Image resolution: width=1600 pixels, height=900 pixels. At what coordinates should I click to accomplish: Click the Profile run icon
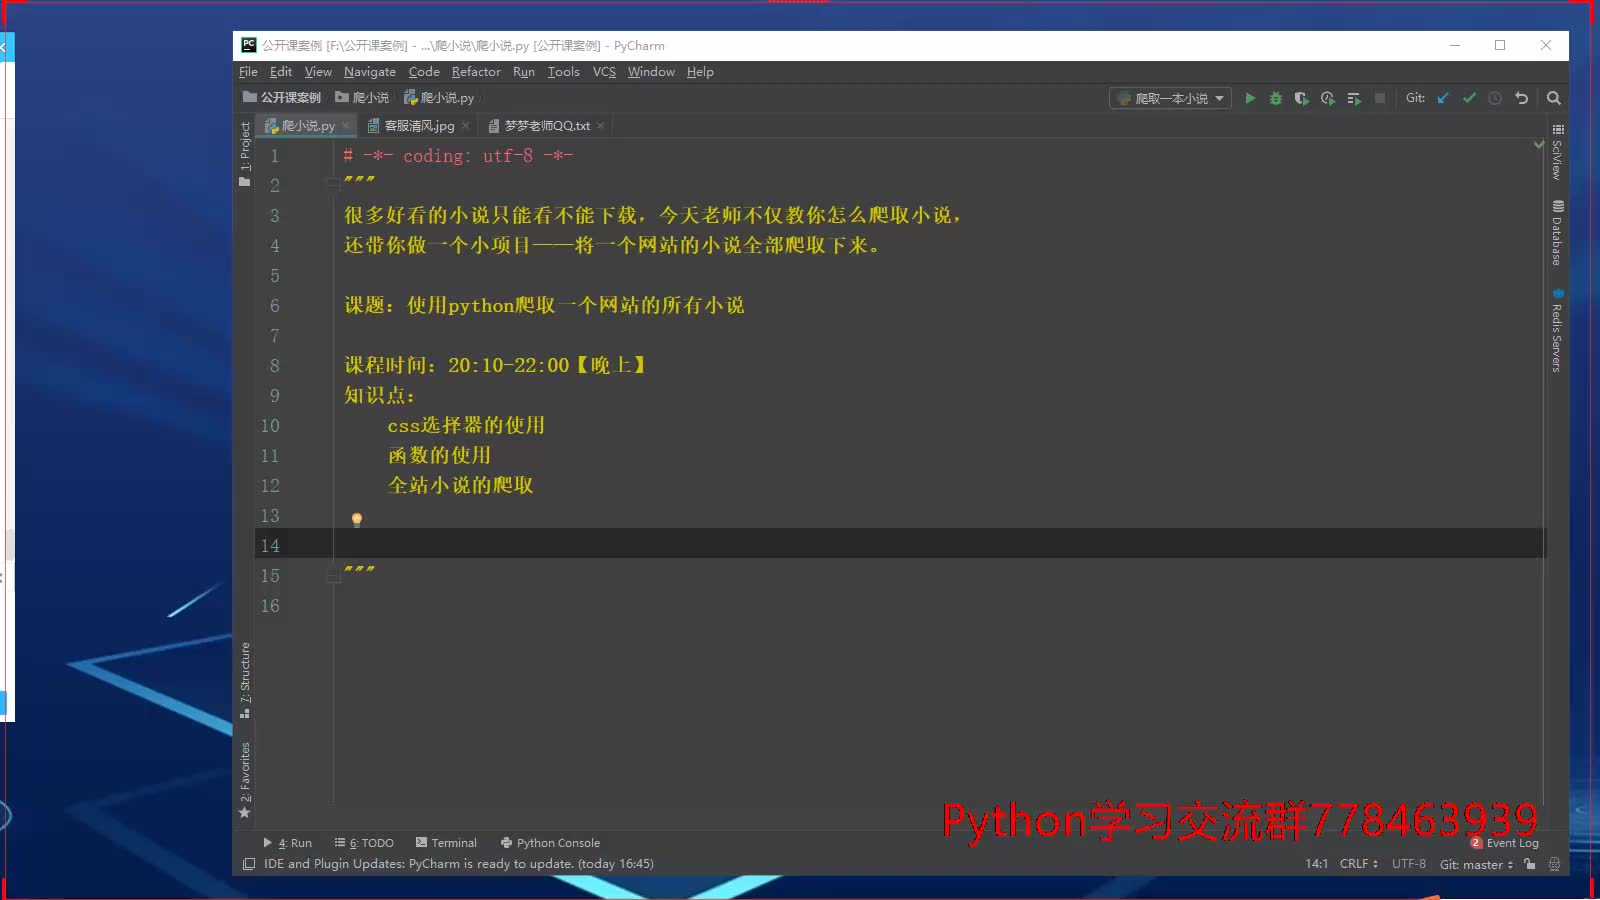click(1328, 98)
